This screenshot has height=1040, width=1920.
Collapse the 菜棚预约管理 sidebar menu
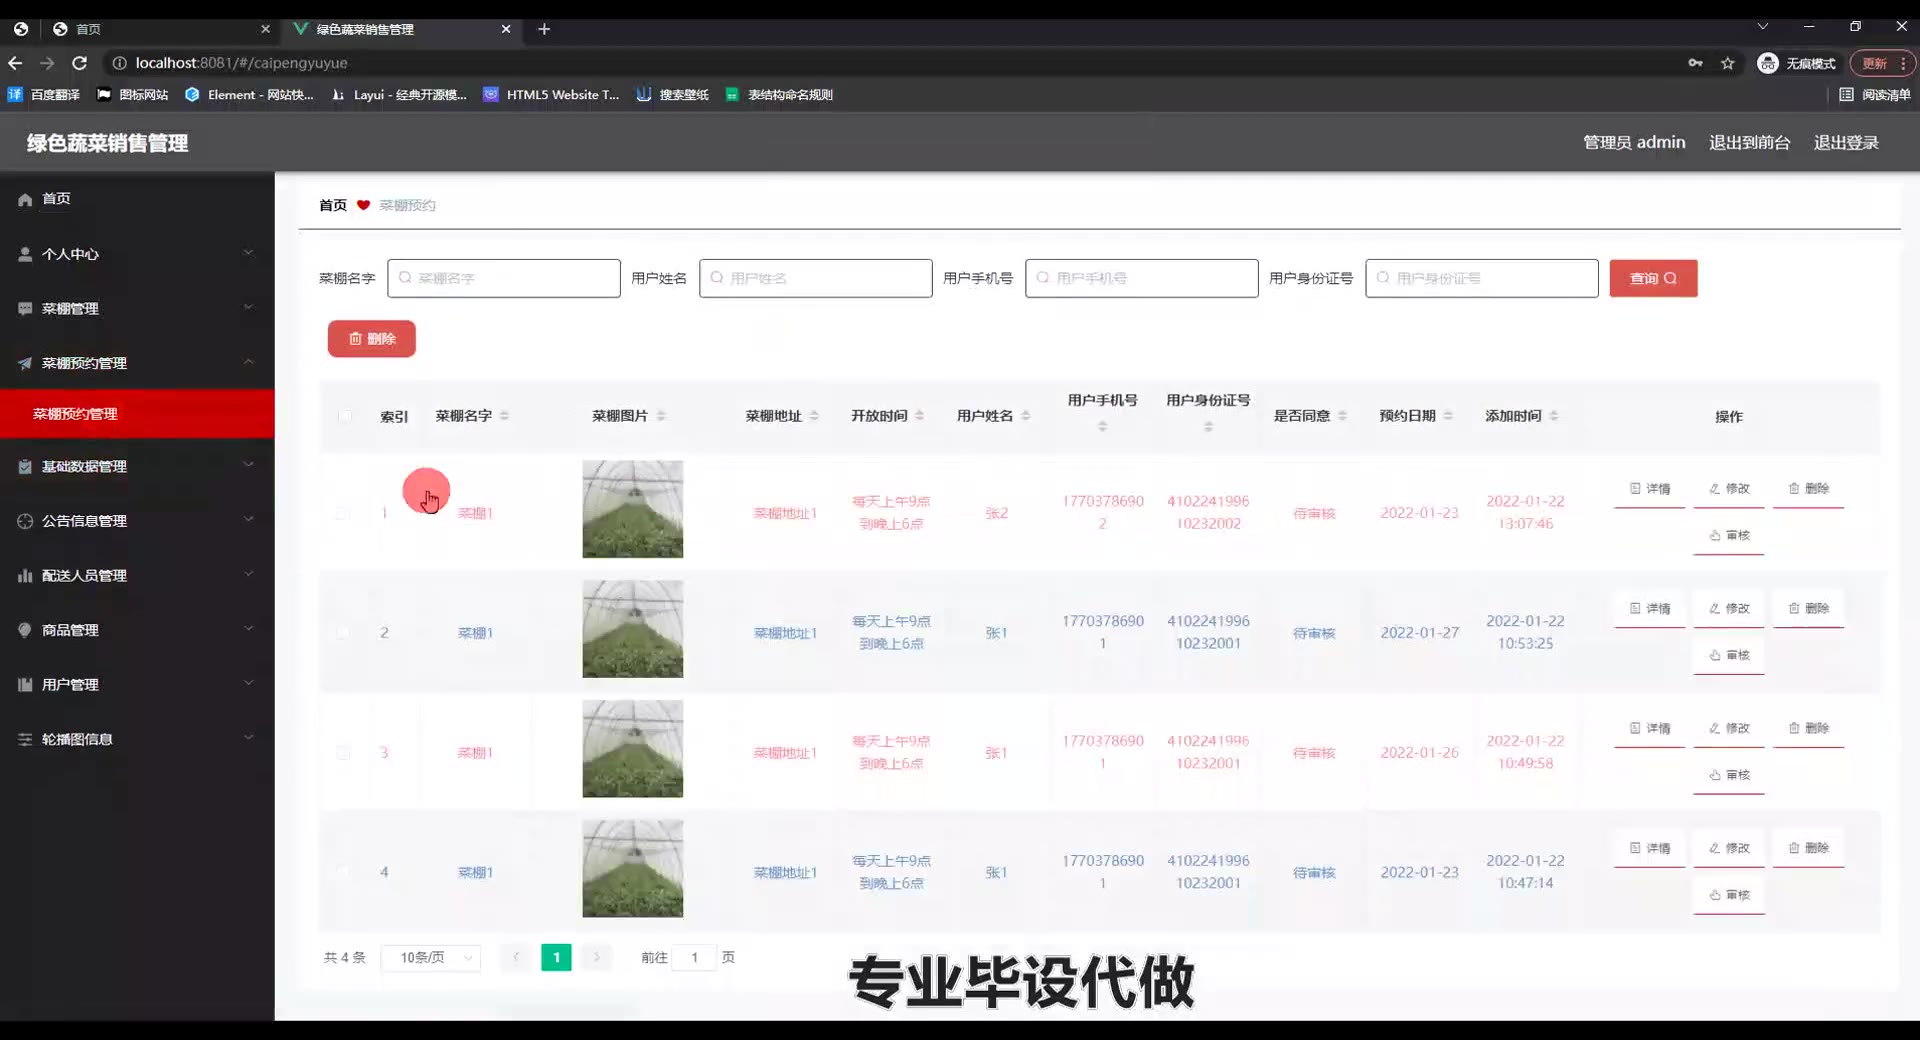[x=137, y=363]
